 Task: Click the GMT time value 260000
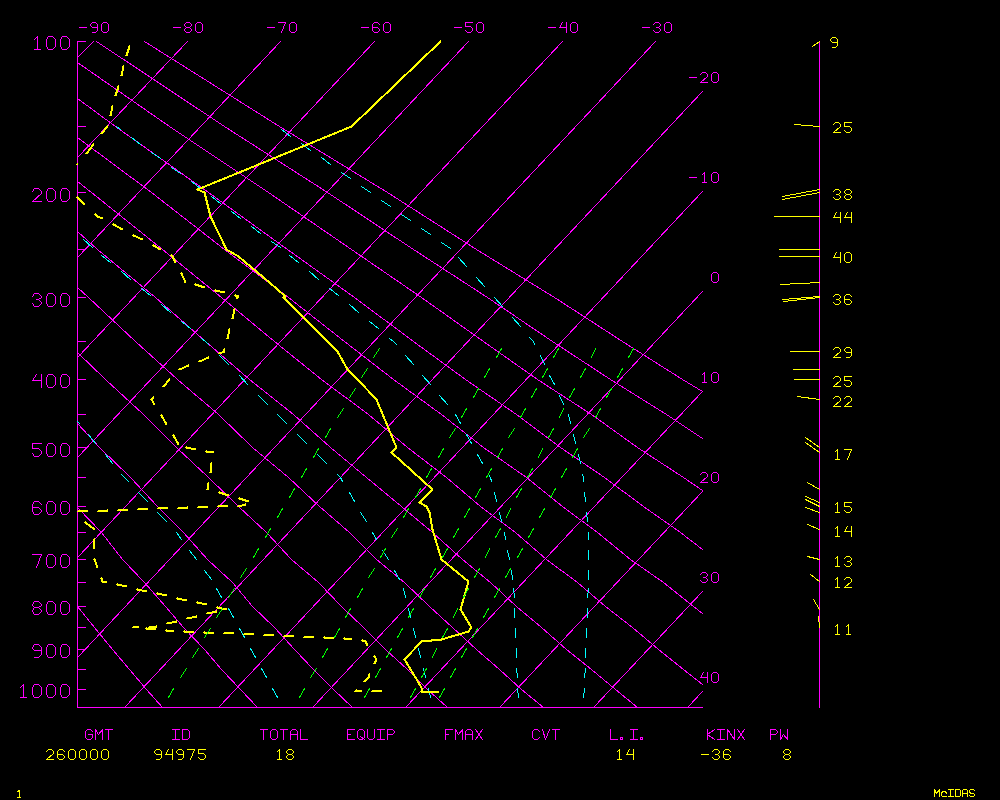pyautogui.click(x=77, y=755)
